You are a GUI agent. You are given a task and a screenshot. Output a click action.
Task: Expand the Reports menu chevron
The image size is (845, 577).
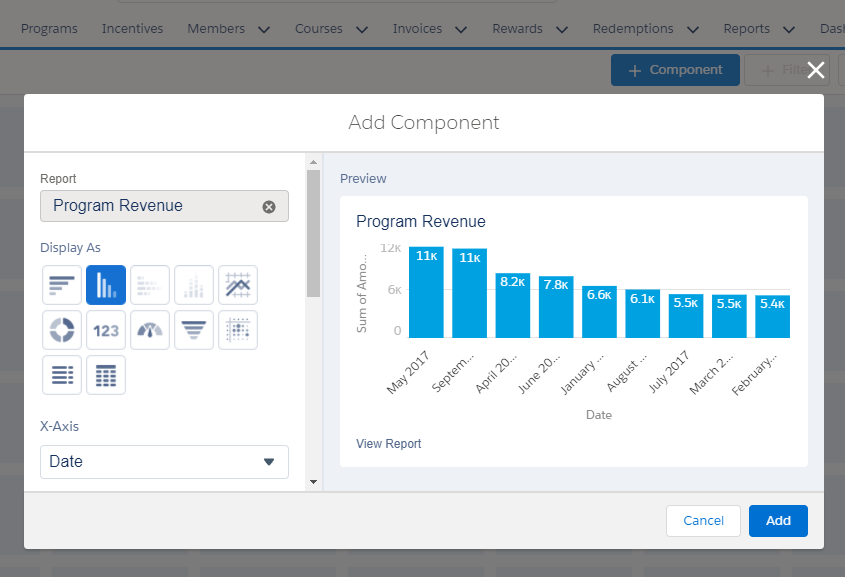coord(789,30)
